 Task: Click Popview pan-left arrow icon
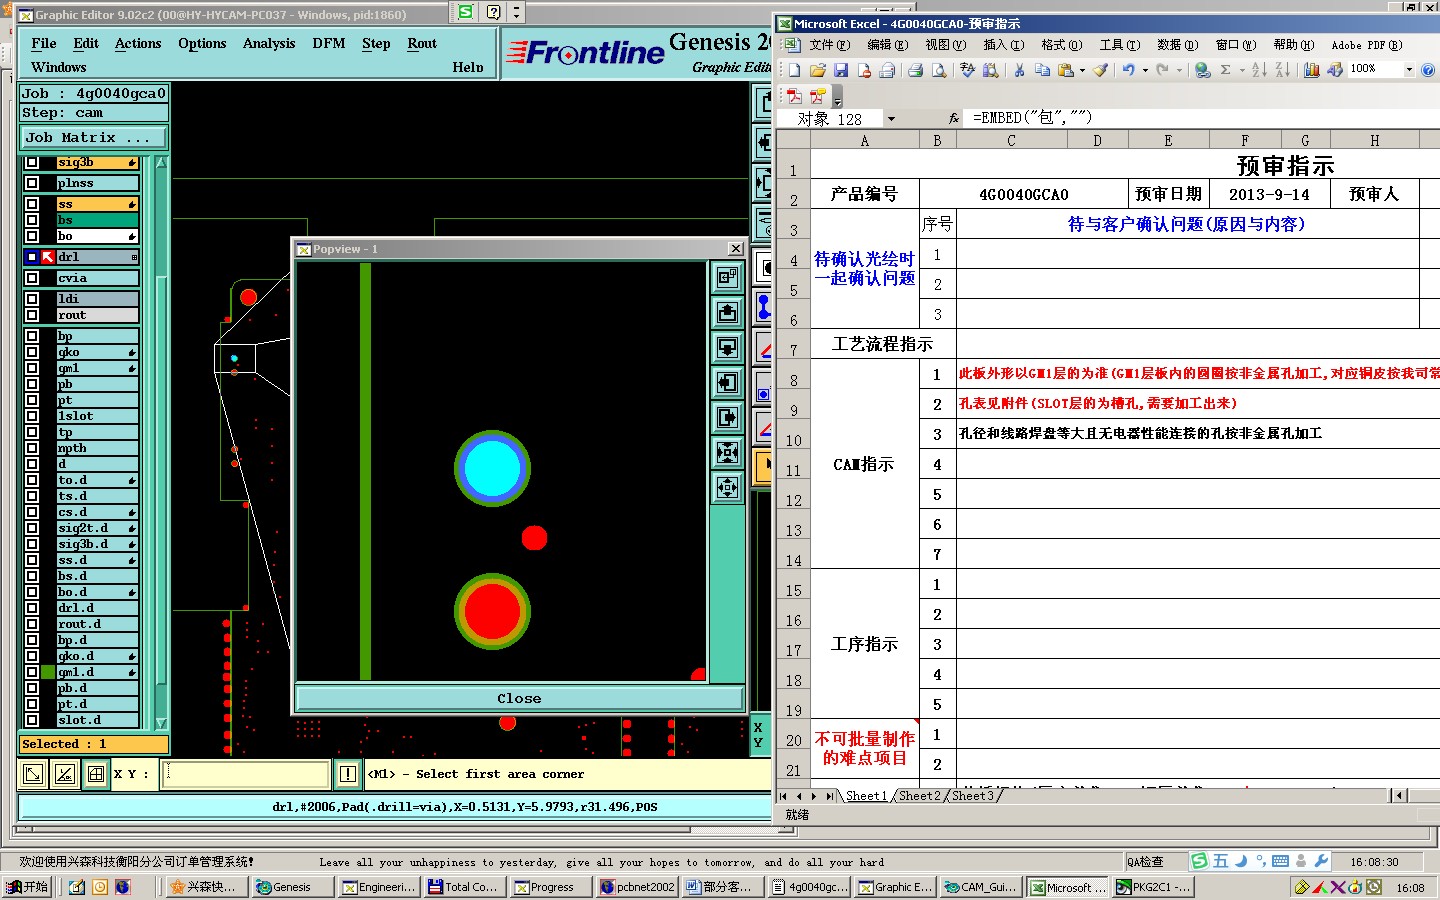[x=728, y=382]
